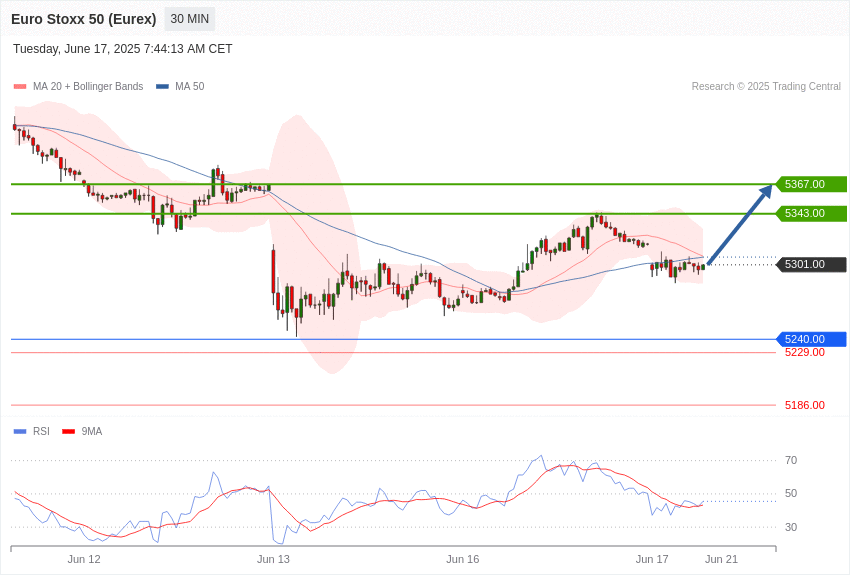850x576 pixels.
Task: Click the Jun 12 date axis label
Action: [x=84, y=559]
